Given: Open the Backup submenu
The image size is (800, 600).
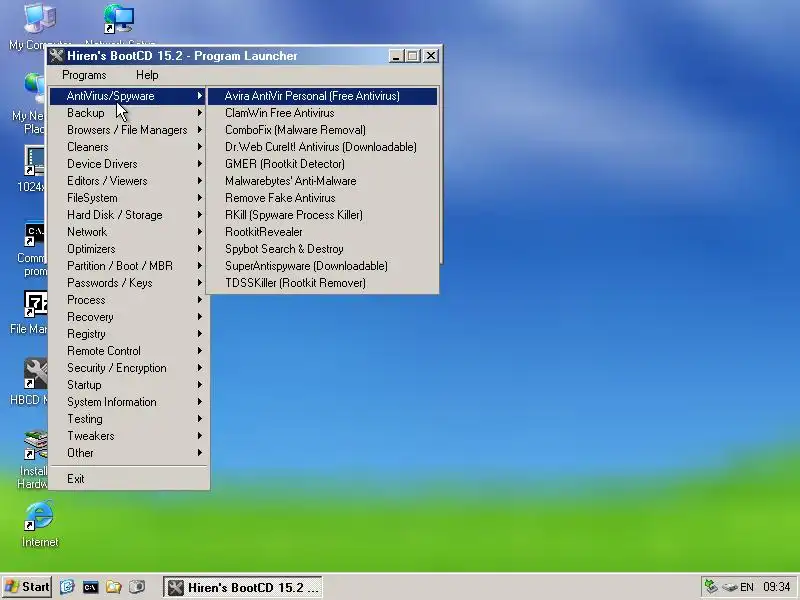Looking at the screenshot, I should click(x=128, y=113).
